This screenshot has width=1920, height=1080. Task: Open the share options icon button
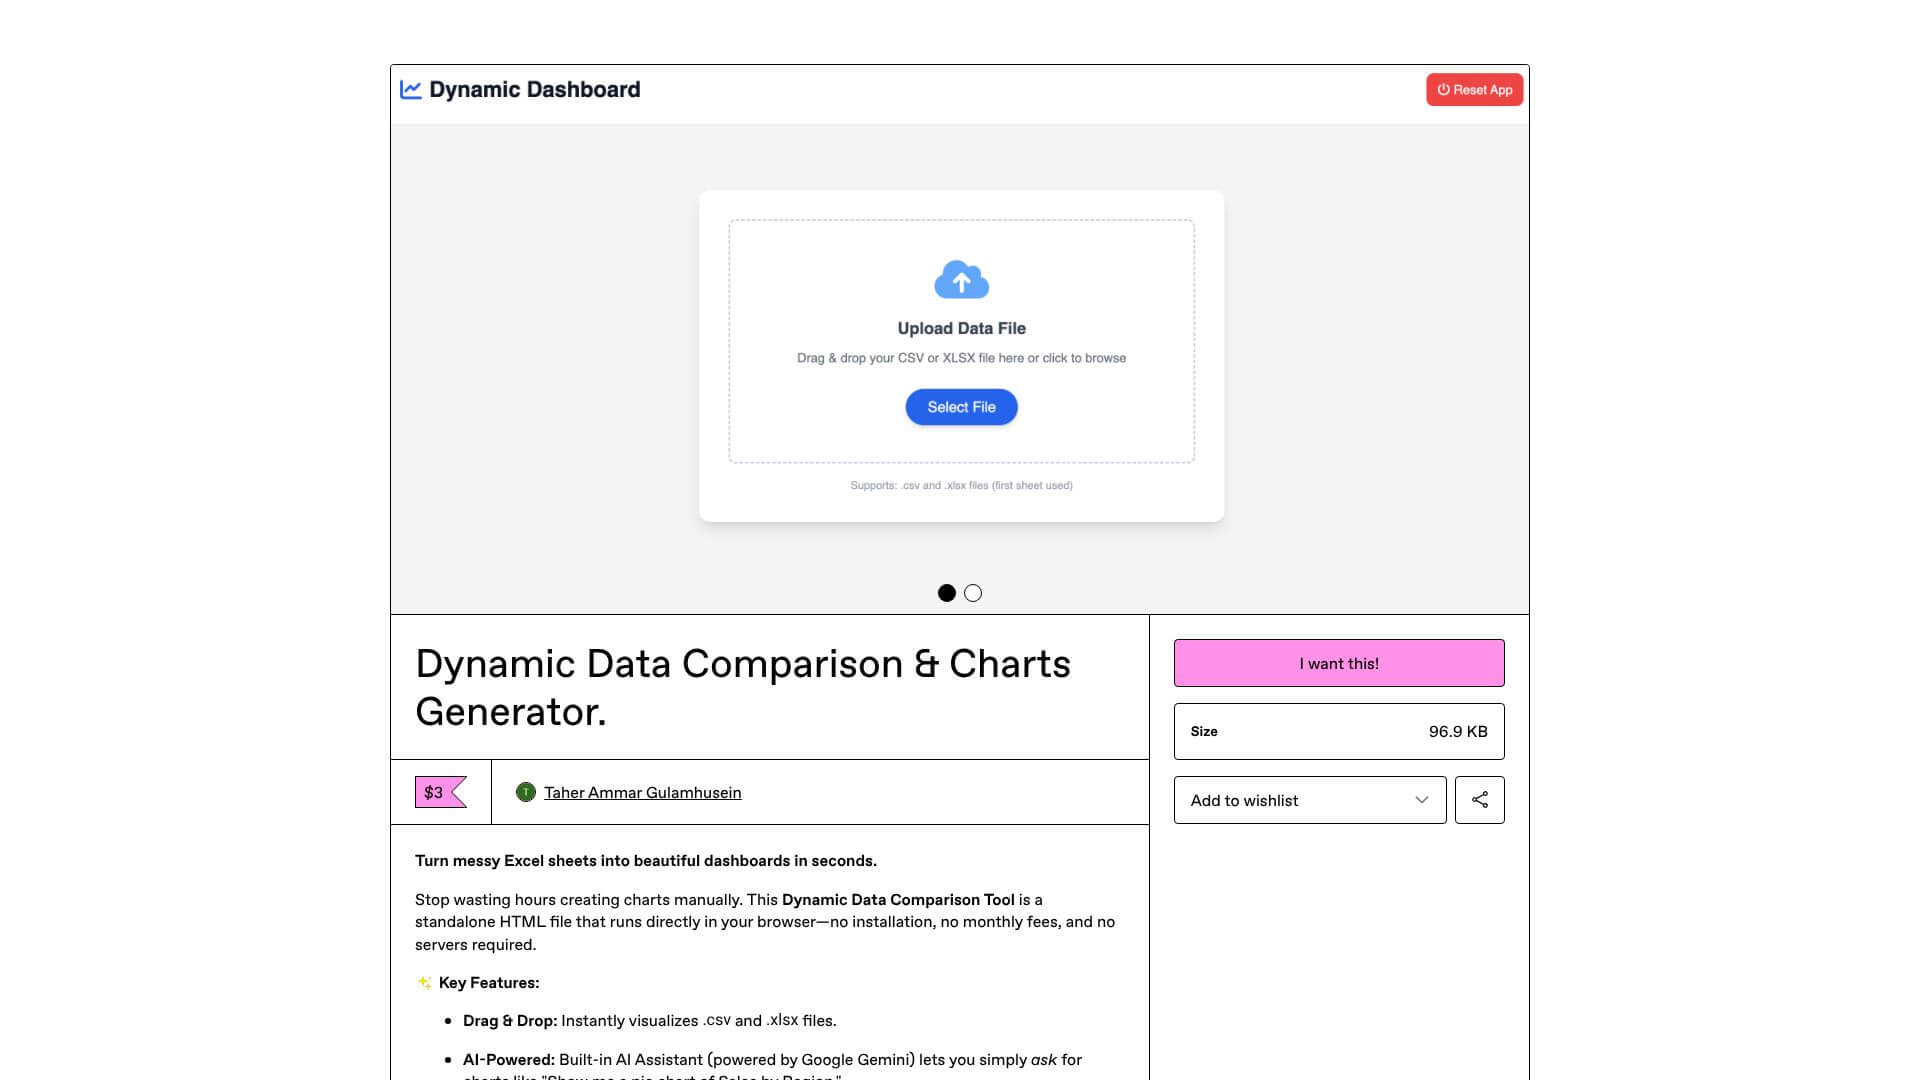coord(1479,800)
